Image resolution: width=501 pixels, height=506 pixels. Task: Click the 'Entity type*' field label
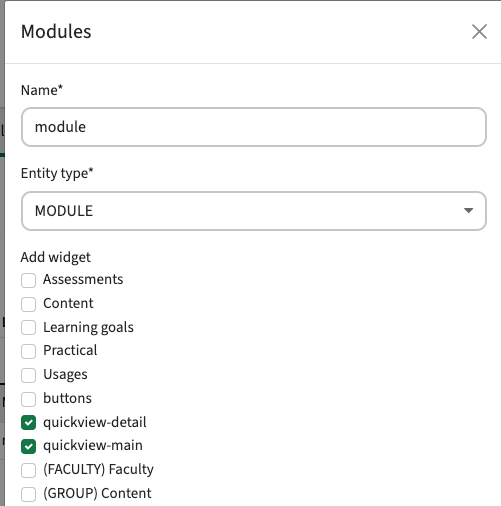(57, 173)
